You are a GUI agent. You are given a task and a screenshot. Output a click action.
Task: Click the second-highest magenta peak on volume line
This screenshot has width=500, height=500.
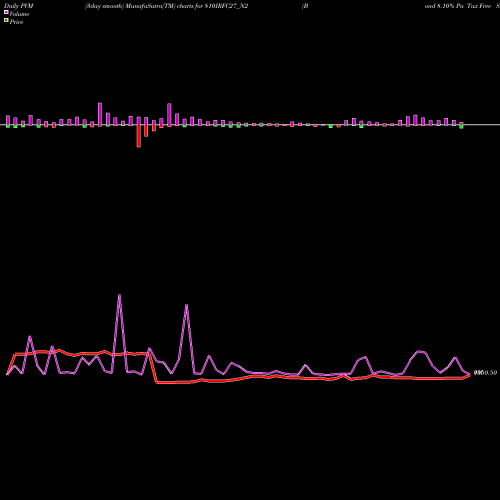click(186, 305)
